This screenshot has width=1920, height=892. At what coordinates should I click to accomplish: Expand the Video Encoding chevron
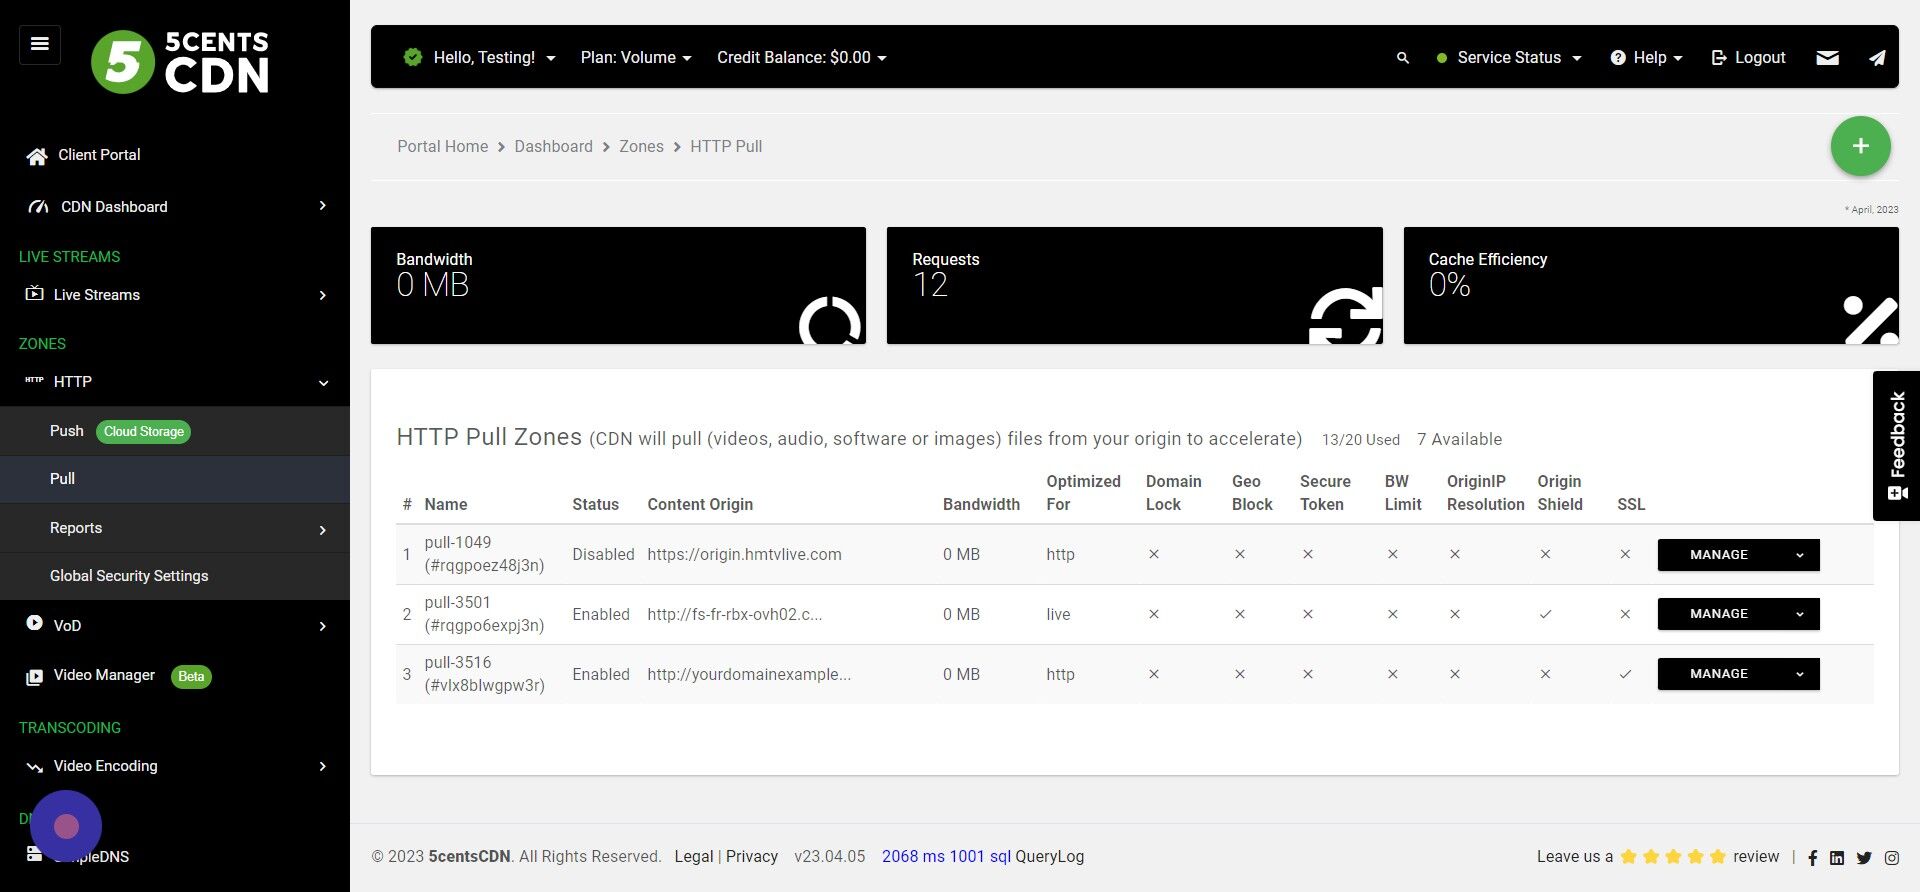point(322,766)
